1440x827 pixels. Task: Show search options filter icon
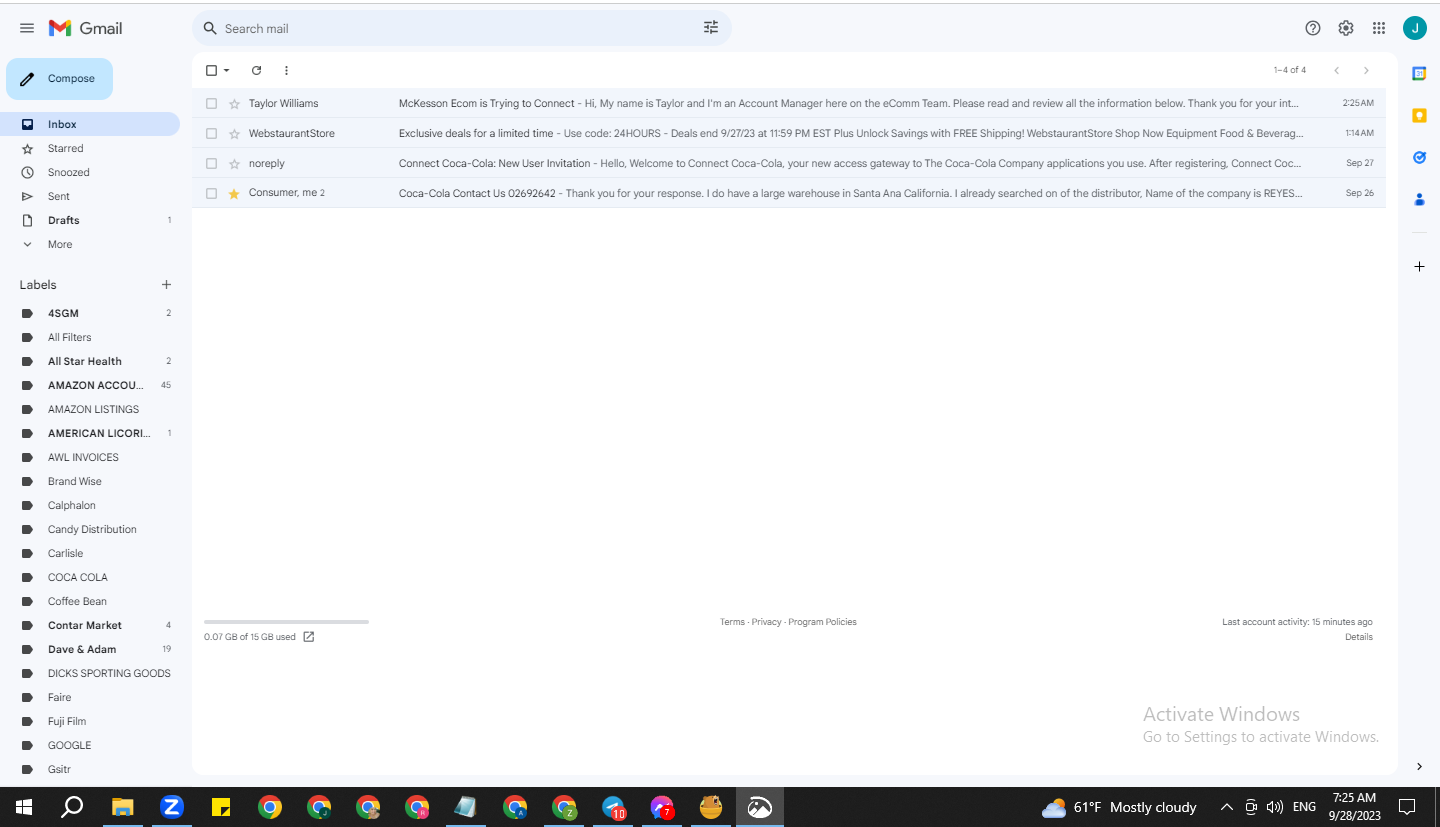pyautogui.click(x=711, y=28)
